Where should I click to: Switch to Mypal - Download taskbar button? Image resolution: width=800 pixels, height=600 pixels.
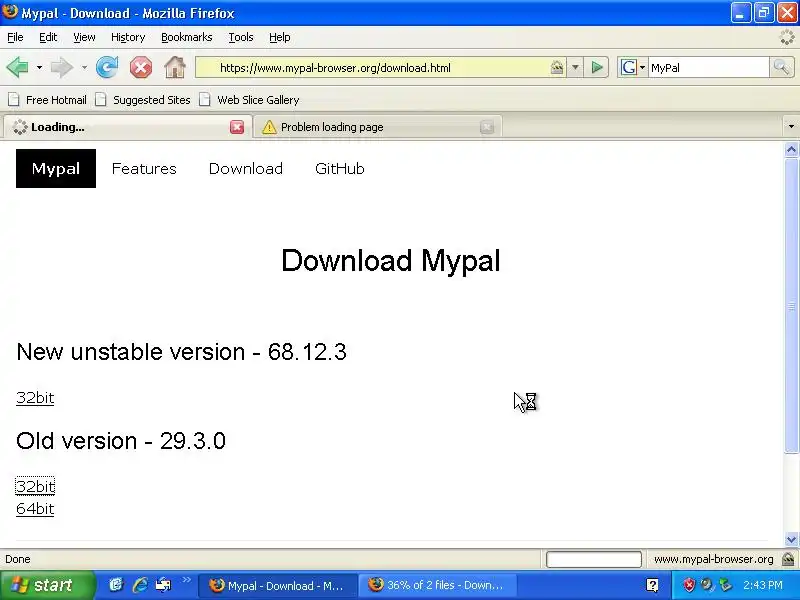click(277, 585)
